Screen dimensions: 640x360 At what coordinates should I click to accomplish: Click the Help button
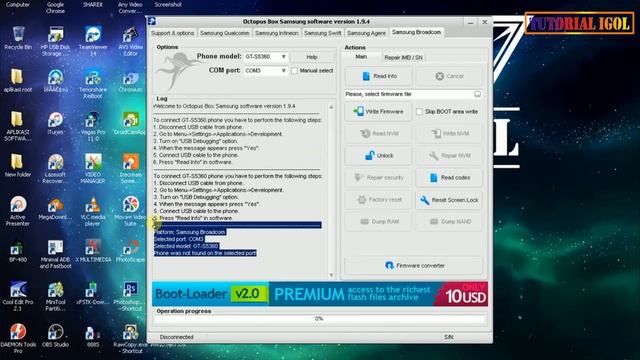click(311, 57)
